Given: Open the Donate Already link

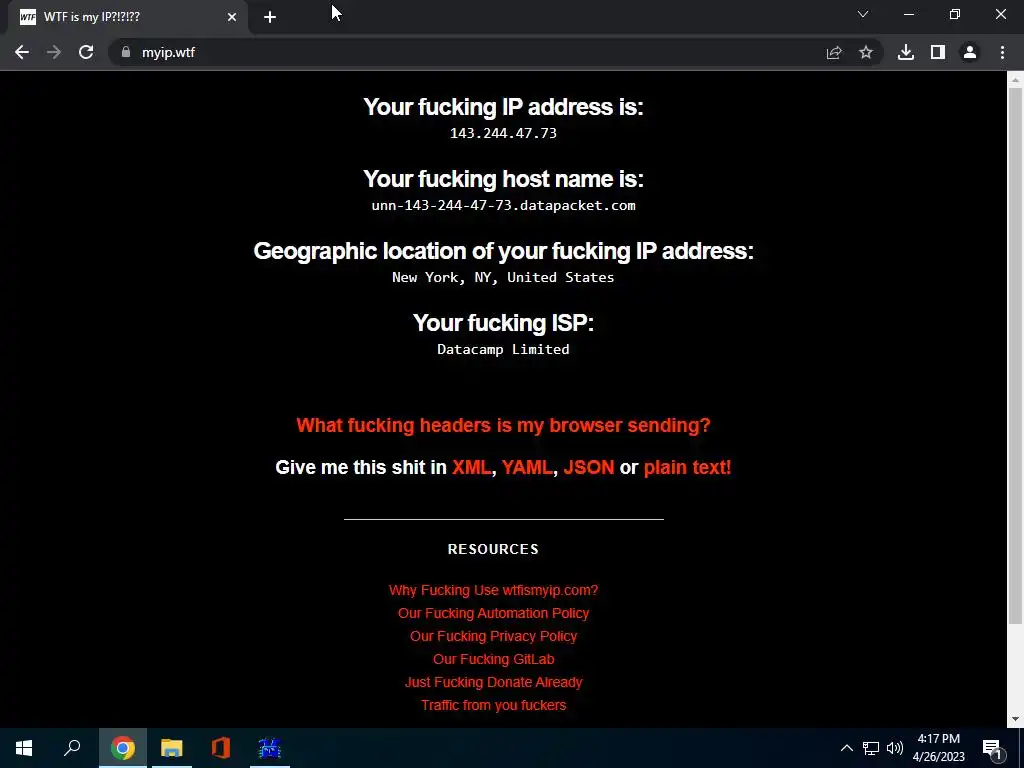Looking at the screenshot, I should coord(493,682).
